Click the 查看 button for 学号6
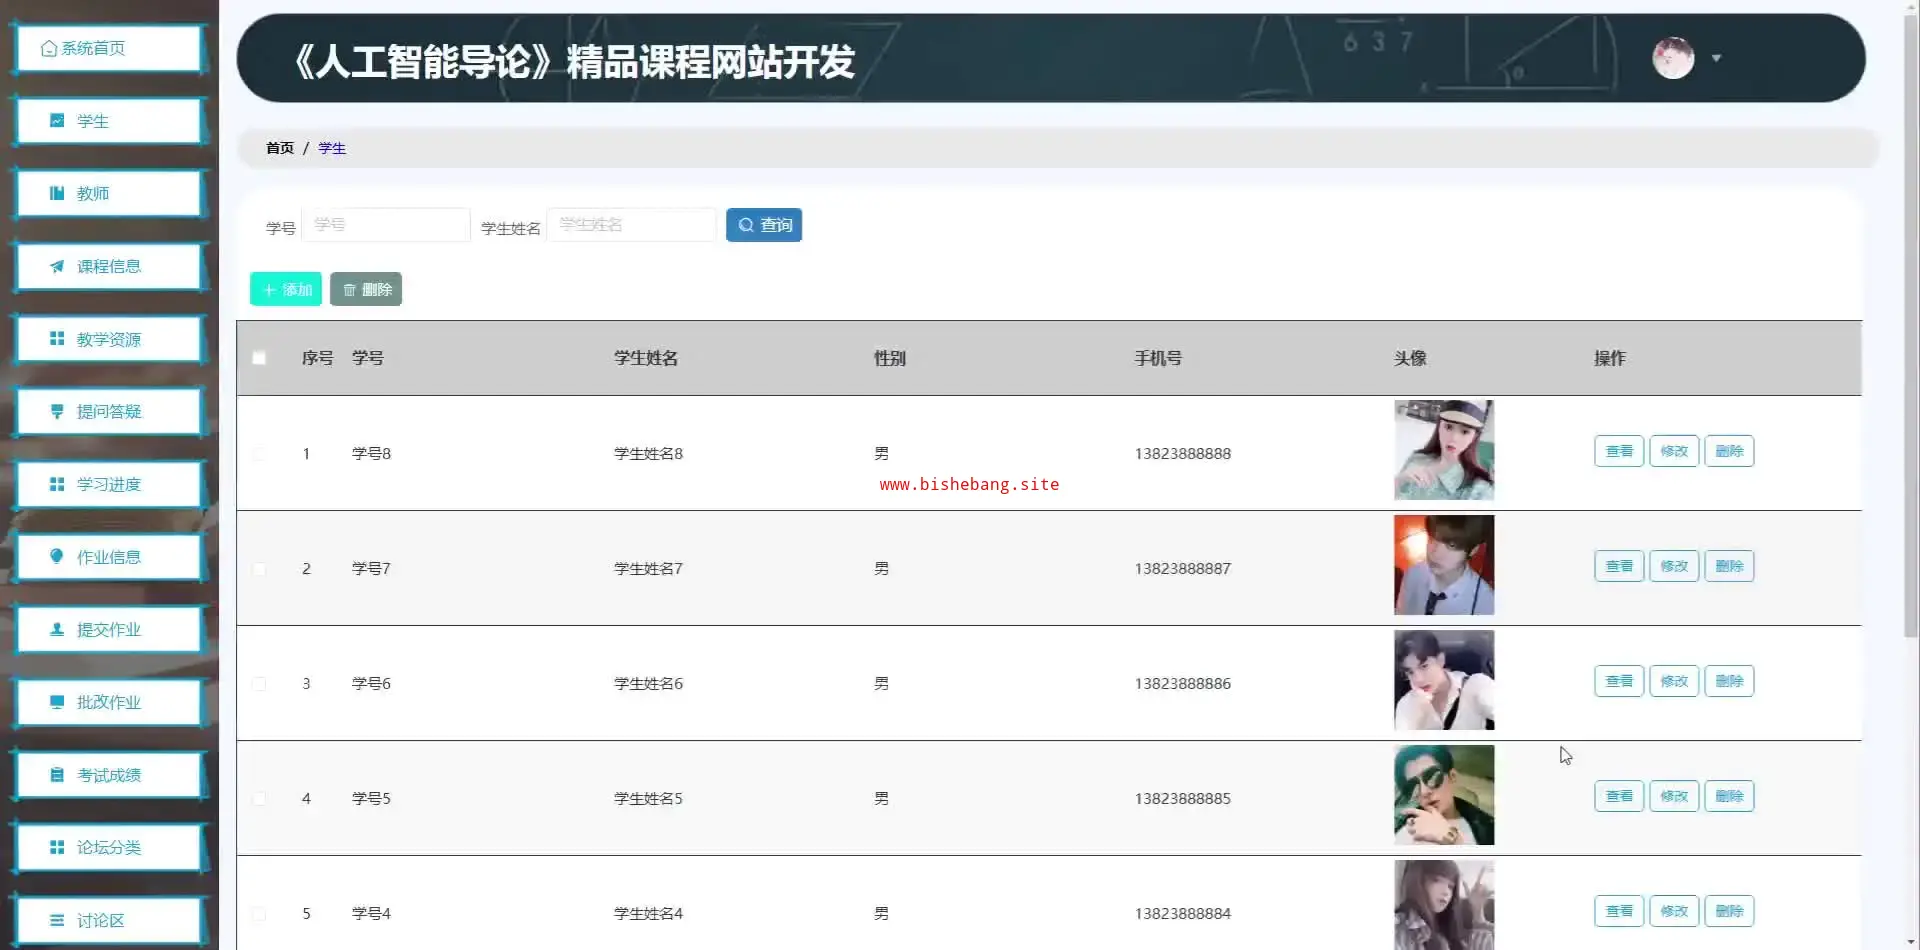The image size is (1920, 950). pos(1619,681)
